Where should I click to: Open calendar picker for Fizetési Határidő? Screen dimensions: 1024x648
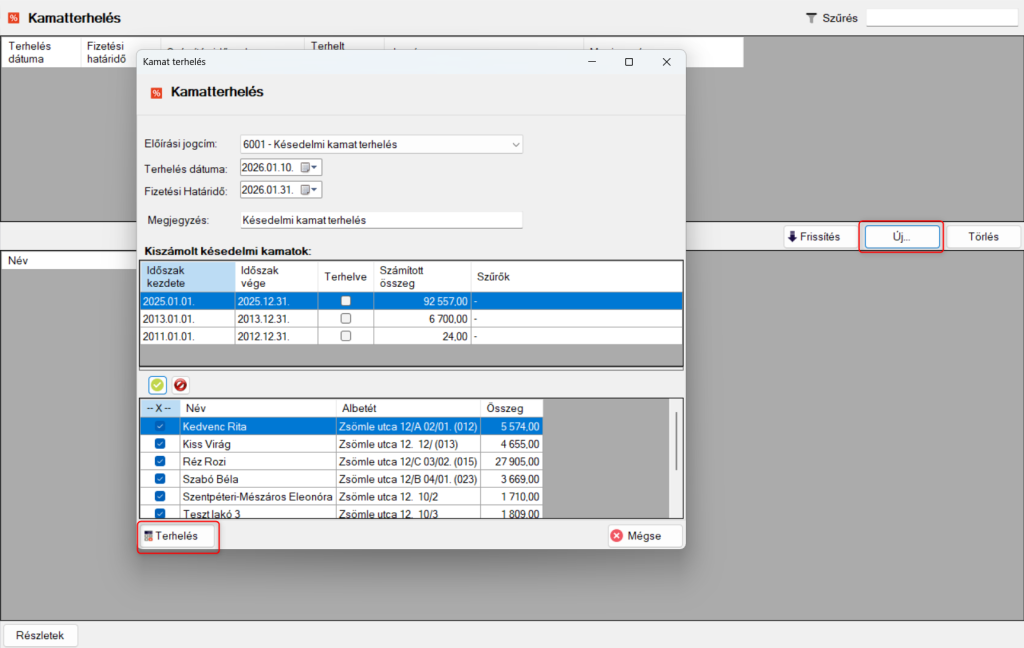pos(305,190)
